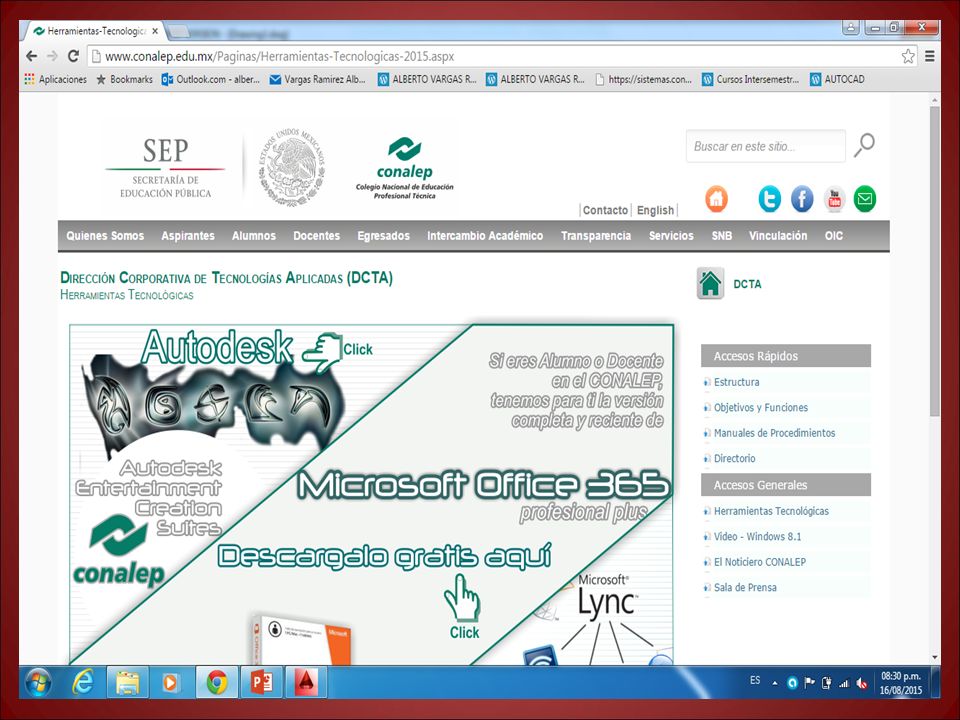This screenshot has height=720, width=960.
Task: Open Quienes Somos menu
Action: coord(105,236)
